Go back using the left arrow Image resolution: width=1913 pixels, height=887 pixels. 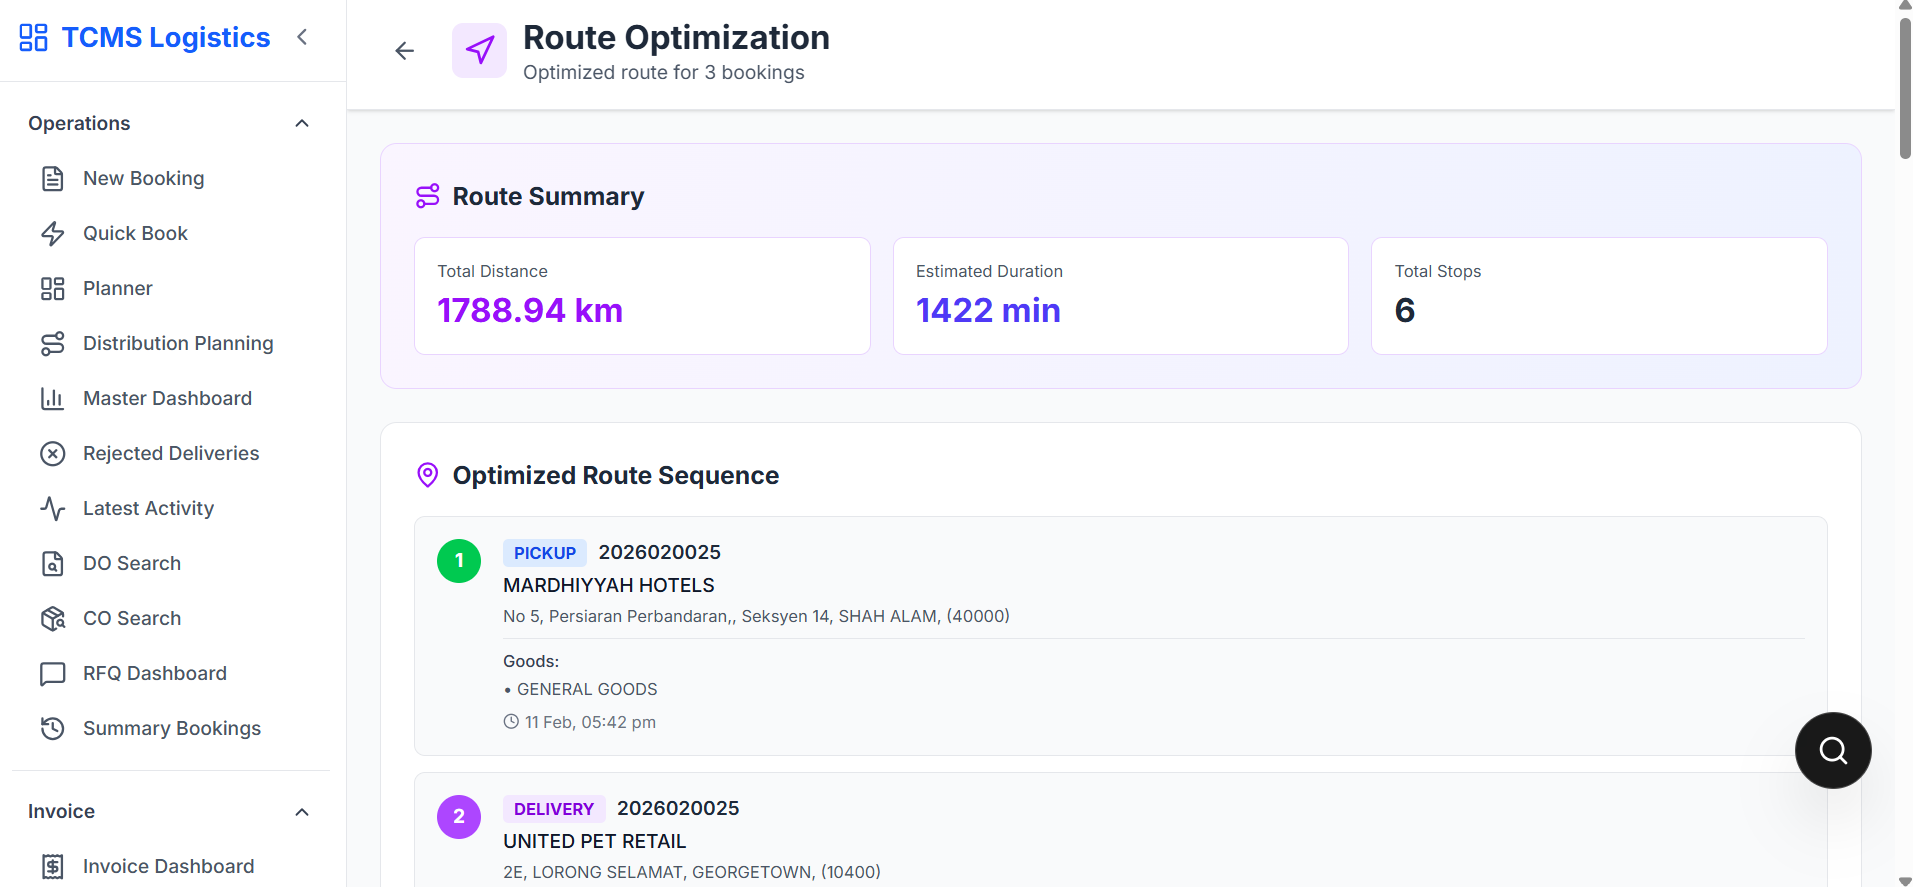point(404,51)
